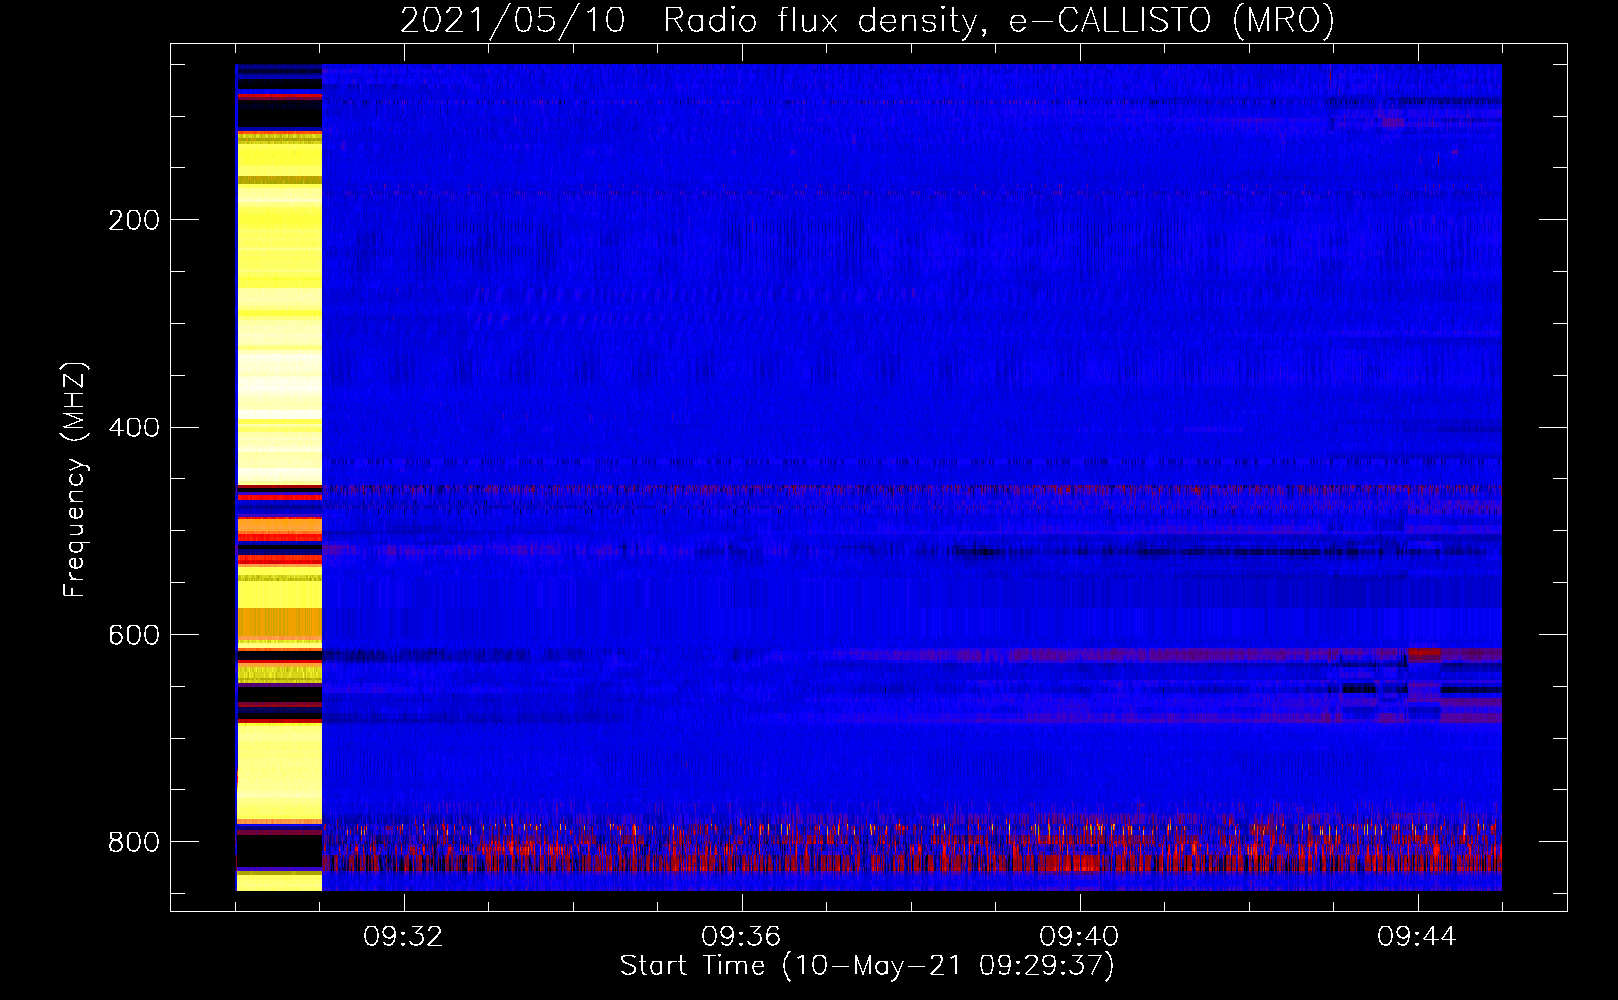Click the 09:40 time tick label

pyautogui.click(x=1079, y=937)
